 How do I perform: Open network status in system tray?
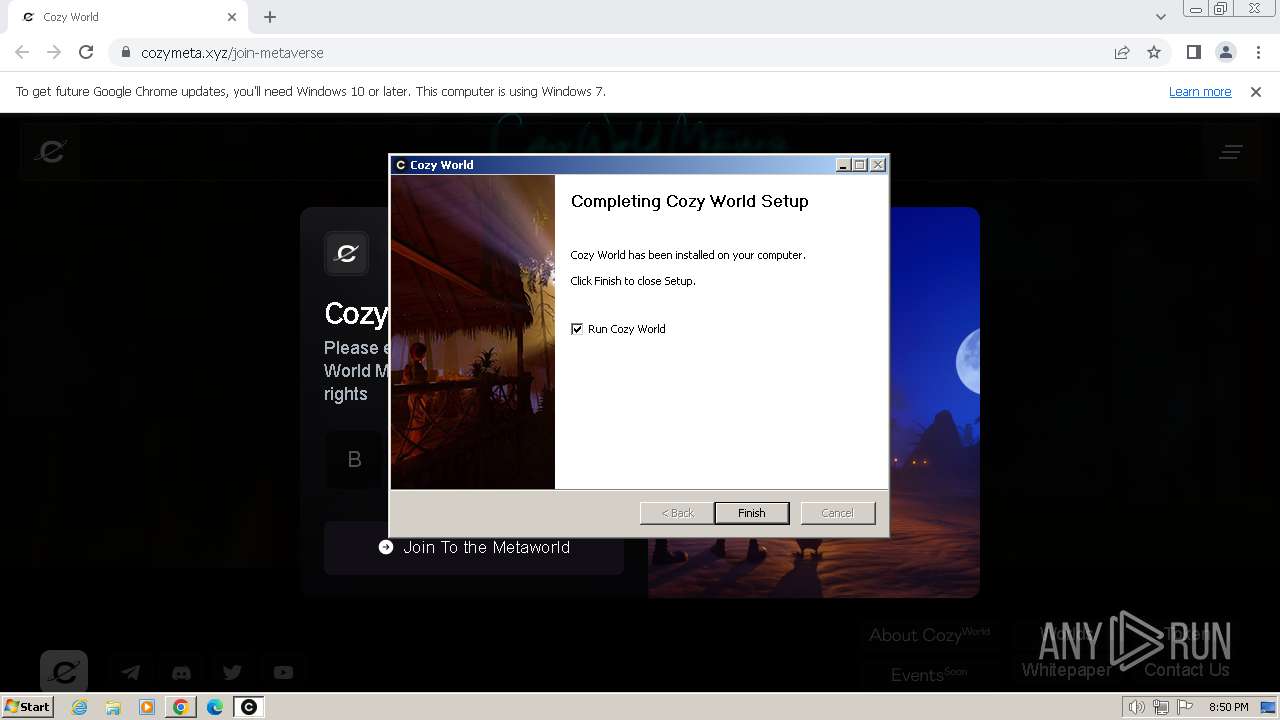(1160, 707)
